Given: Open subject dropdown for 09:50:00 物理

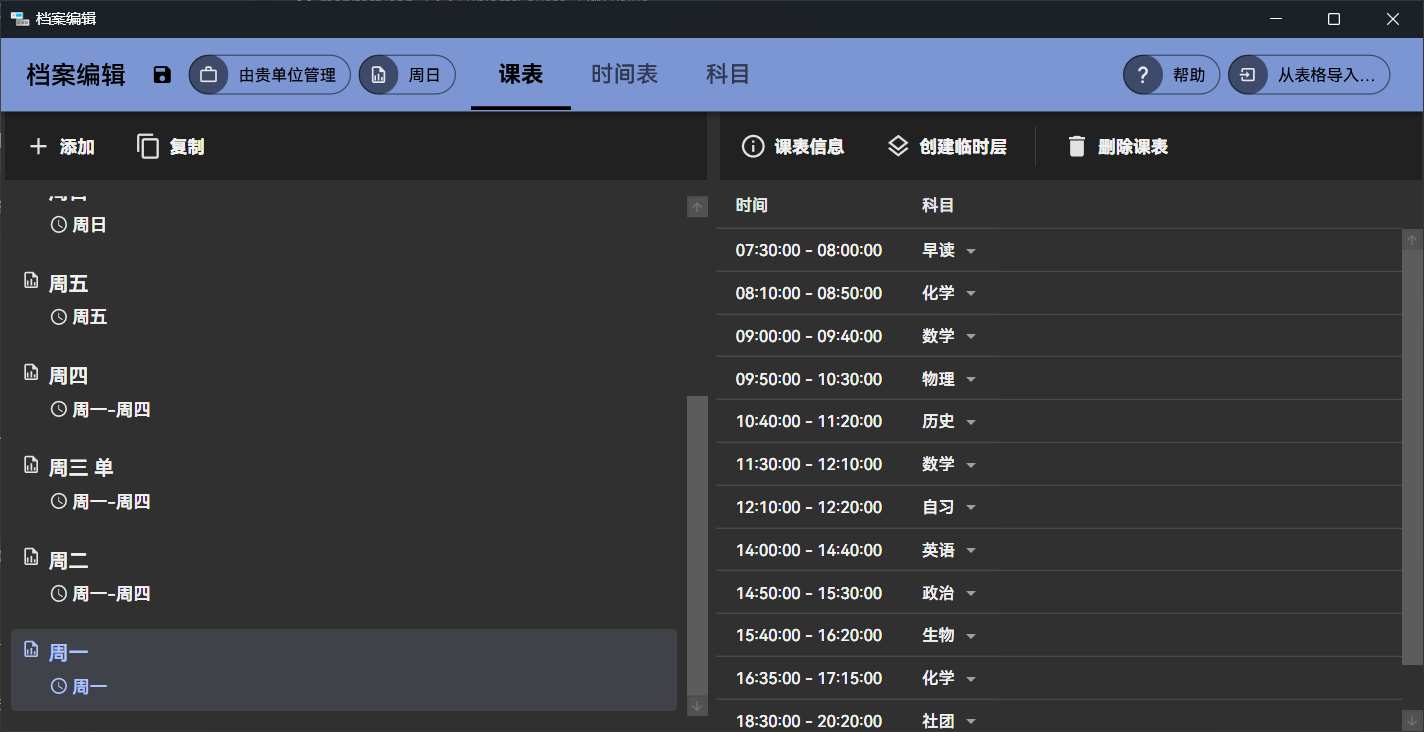Looking at the screenshot, I should (970, 380).
